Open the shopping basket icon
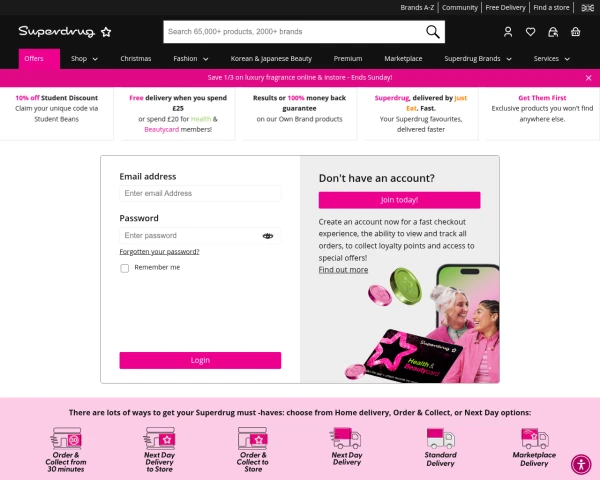 (x=576, y=32)
